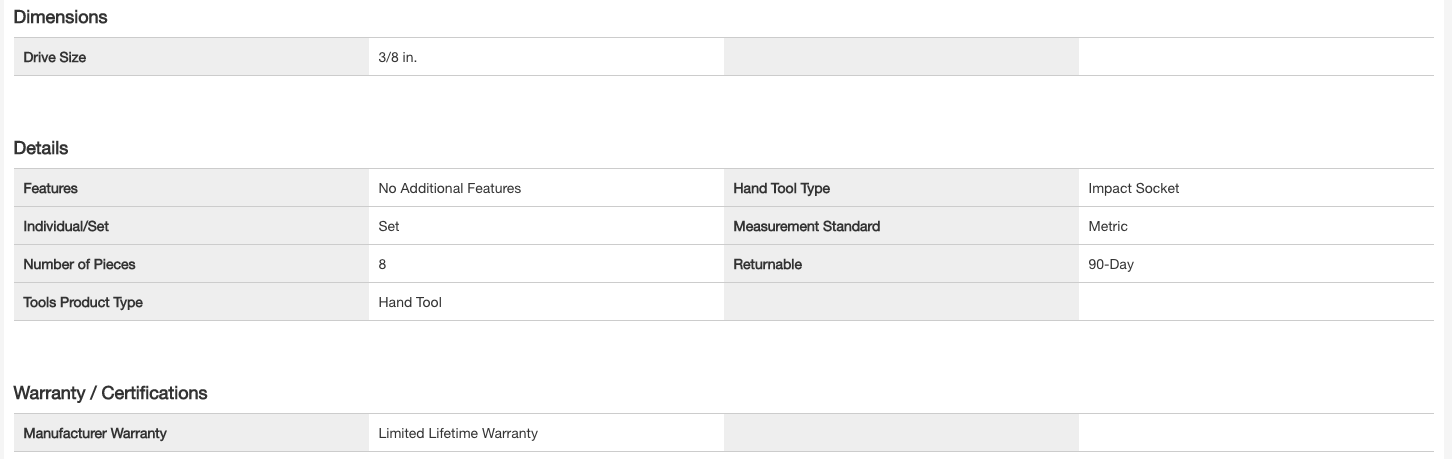
Task: Select the Tools Product Type label
Action: tap(83, 302)
